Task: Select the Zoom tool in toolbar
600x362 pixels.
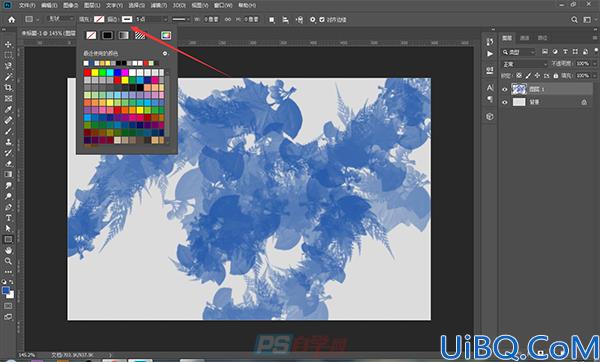Action: tap(8, 261)
